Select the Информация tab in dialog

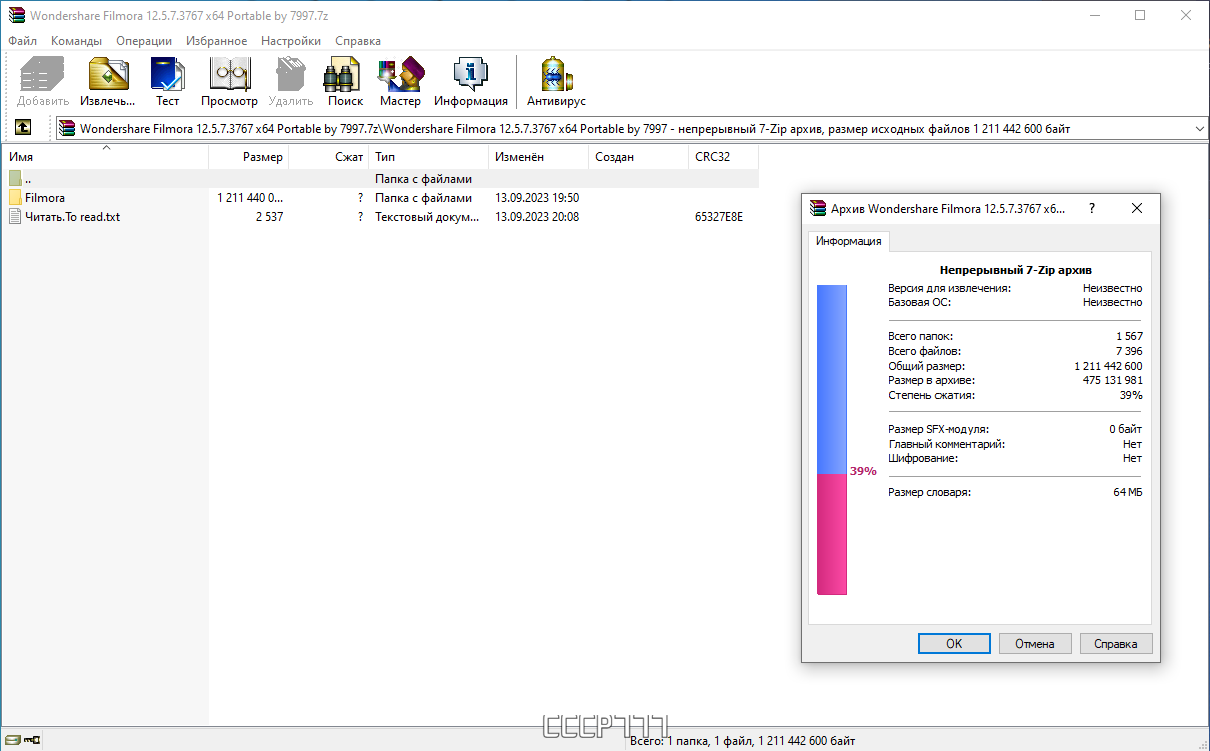click(848, 241)
